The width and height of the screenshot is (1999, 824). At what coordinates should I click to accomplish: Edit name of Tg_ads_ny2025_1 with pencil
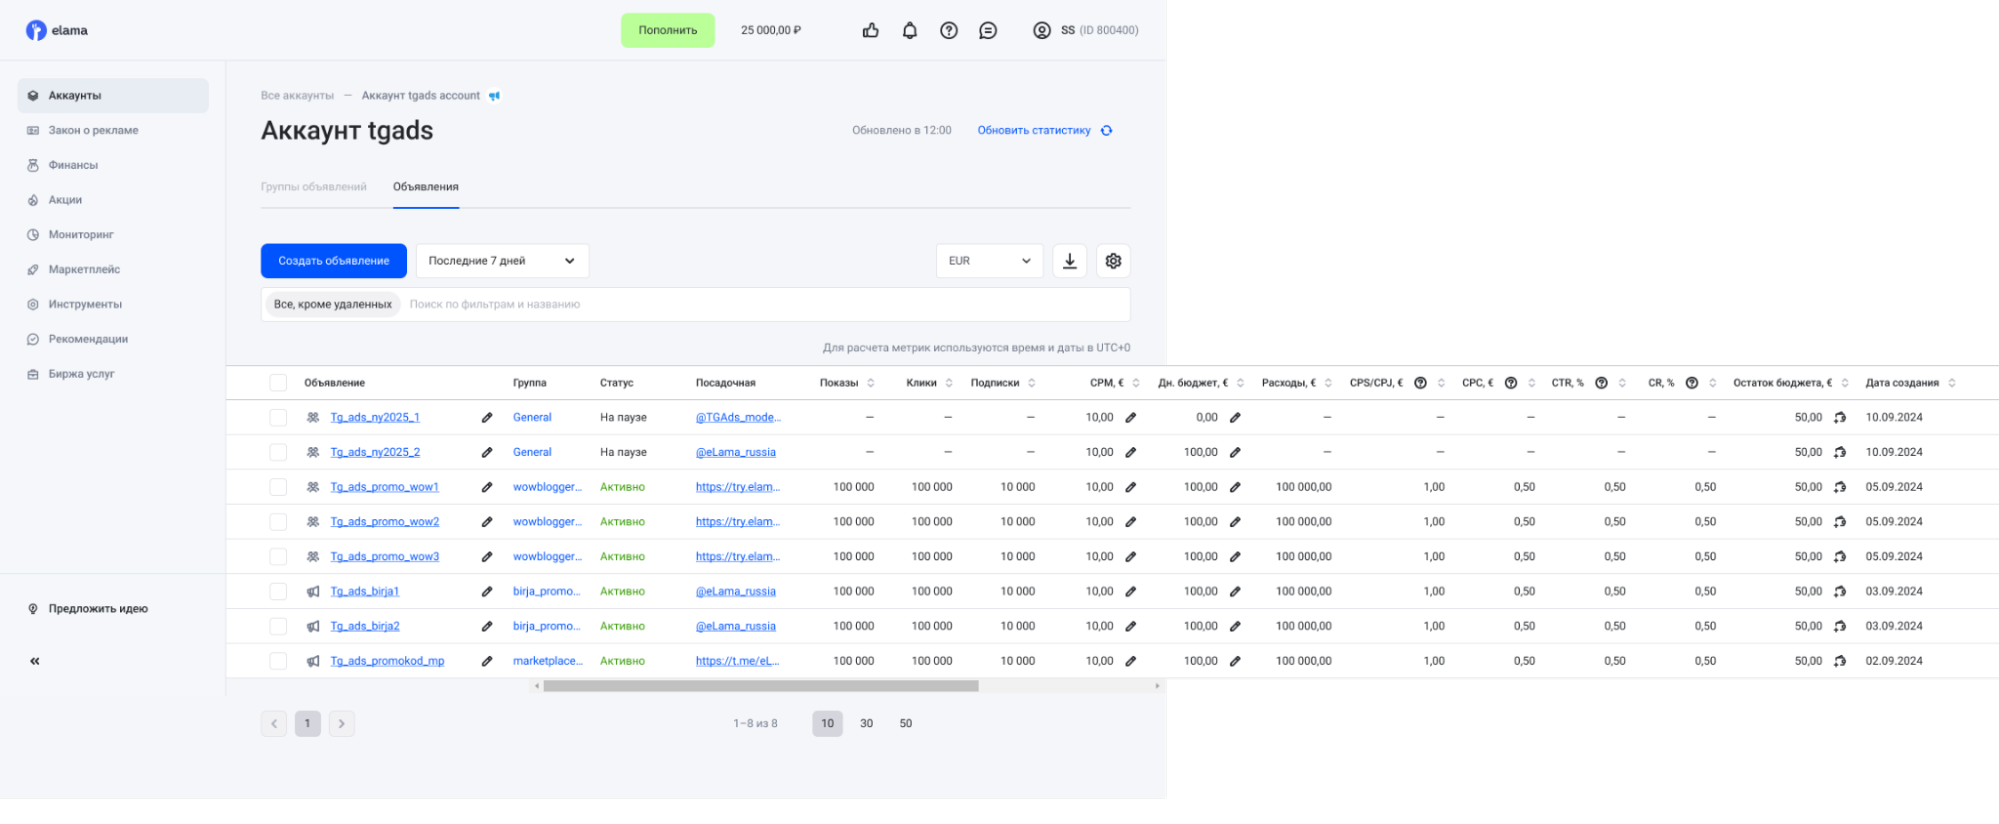tap(487, 418)
